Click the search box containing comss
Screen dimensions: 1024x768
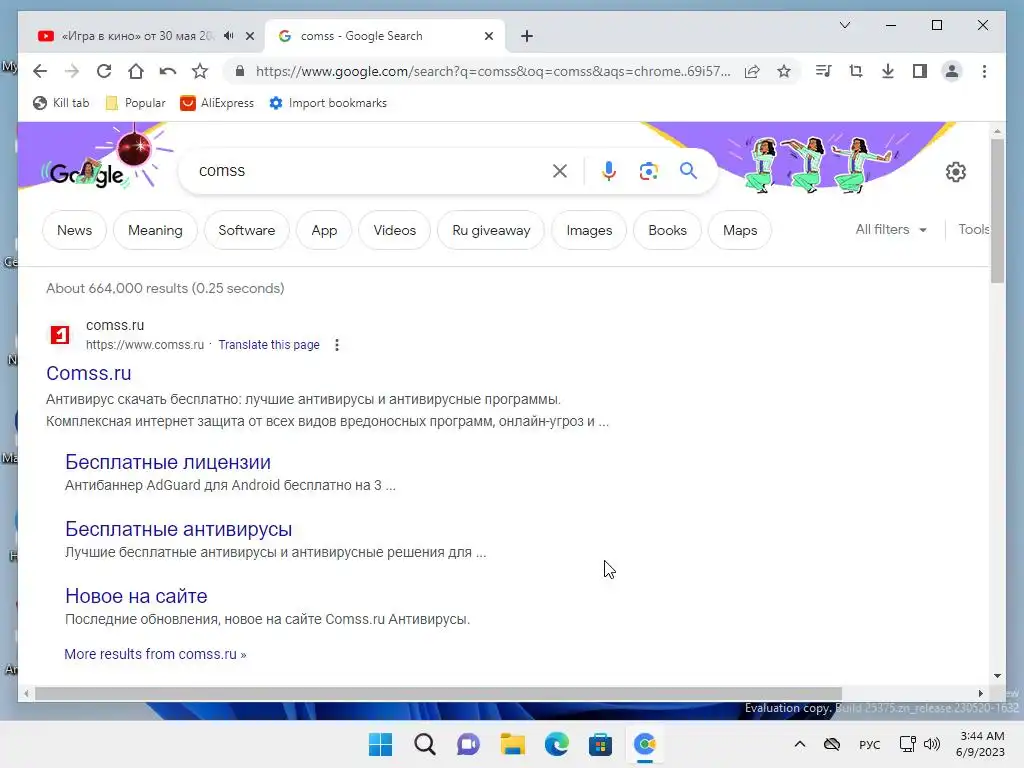[x=369, y=171]
